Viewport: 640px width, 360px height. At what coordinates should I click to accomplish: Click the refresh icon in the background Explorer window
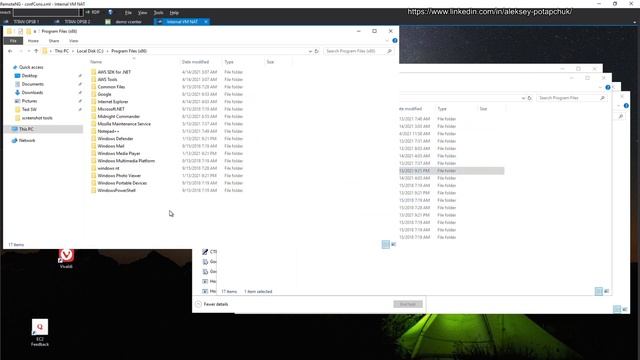[x=530, y=98]
